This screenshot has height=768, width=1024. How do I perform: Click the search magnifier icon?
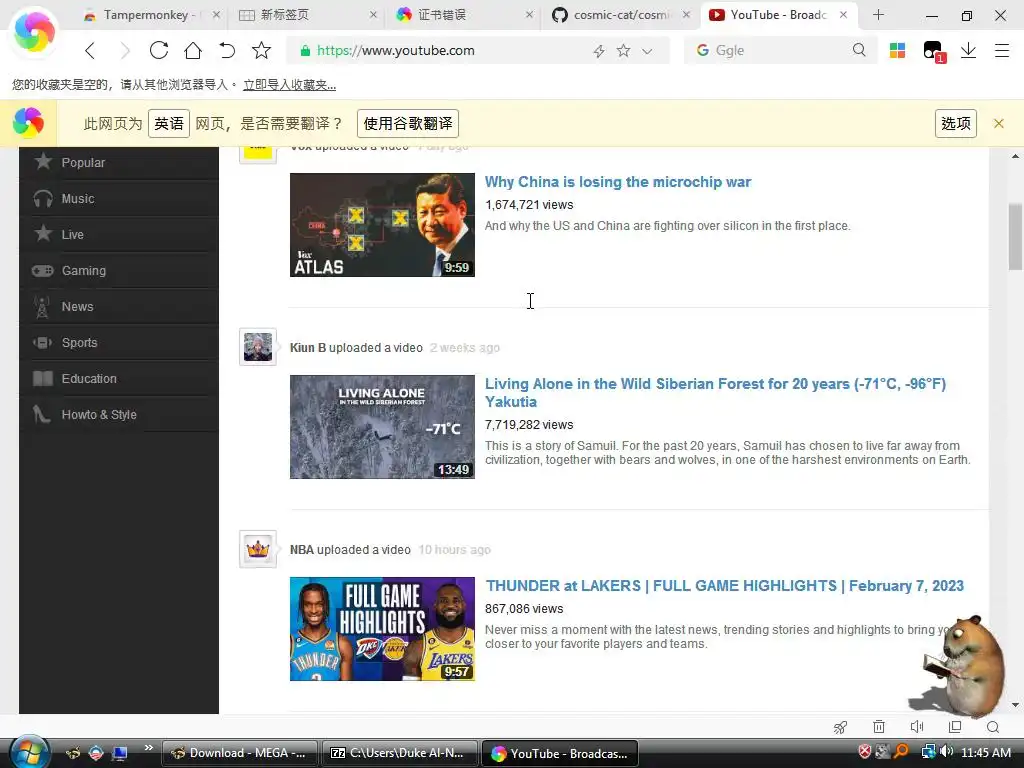coord(859,50)
